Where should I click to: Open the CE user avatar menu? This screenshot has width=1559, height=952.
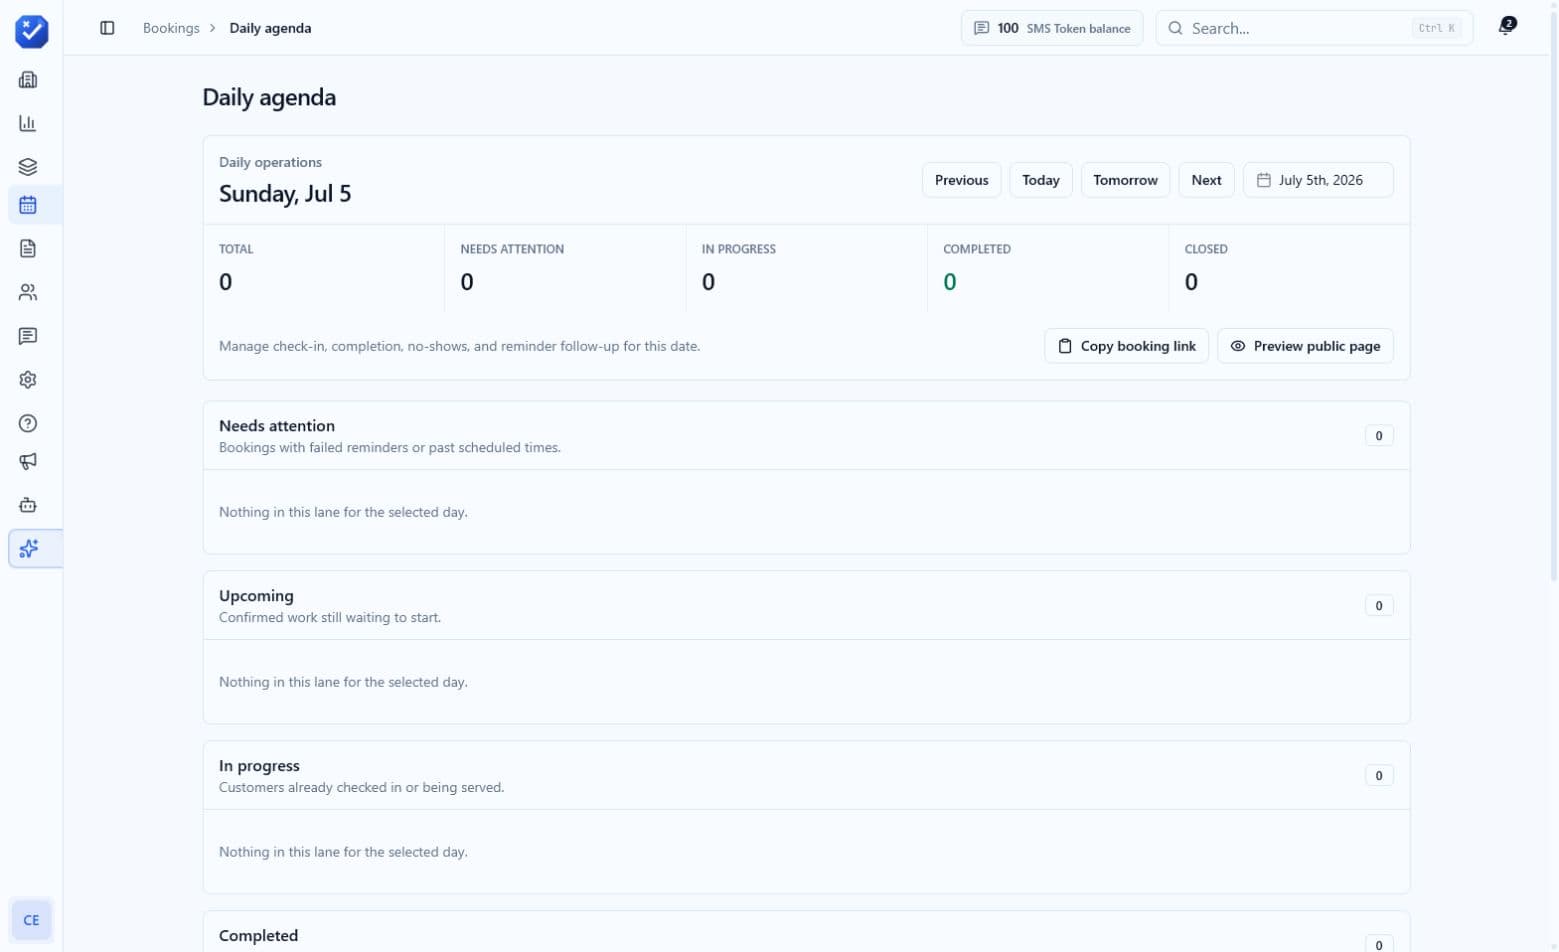(31, 920)
